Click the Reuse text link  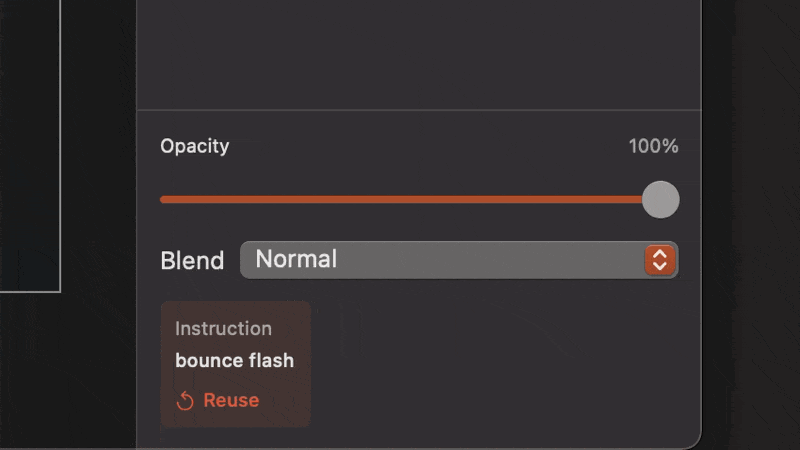click(231, 401)
